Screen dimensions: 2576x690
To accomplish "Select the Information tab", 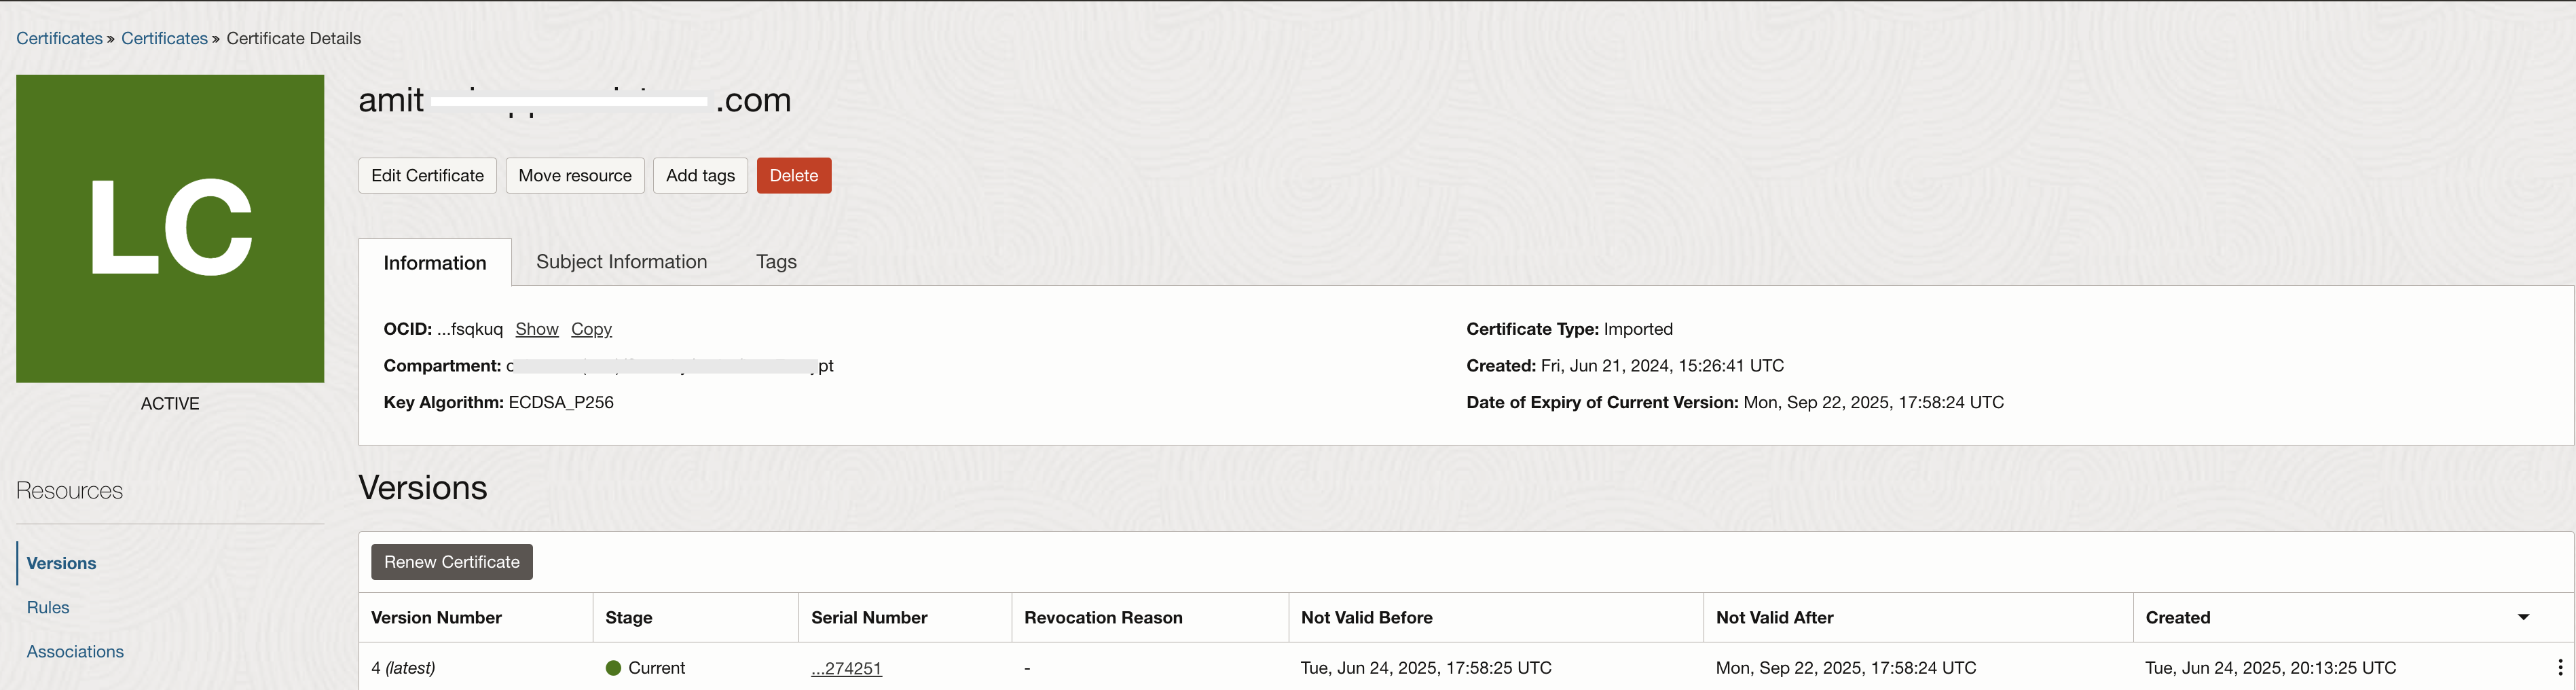I will click(x=435, y=263).
